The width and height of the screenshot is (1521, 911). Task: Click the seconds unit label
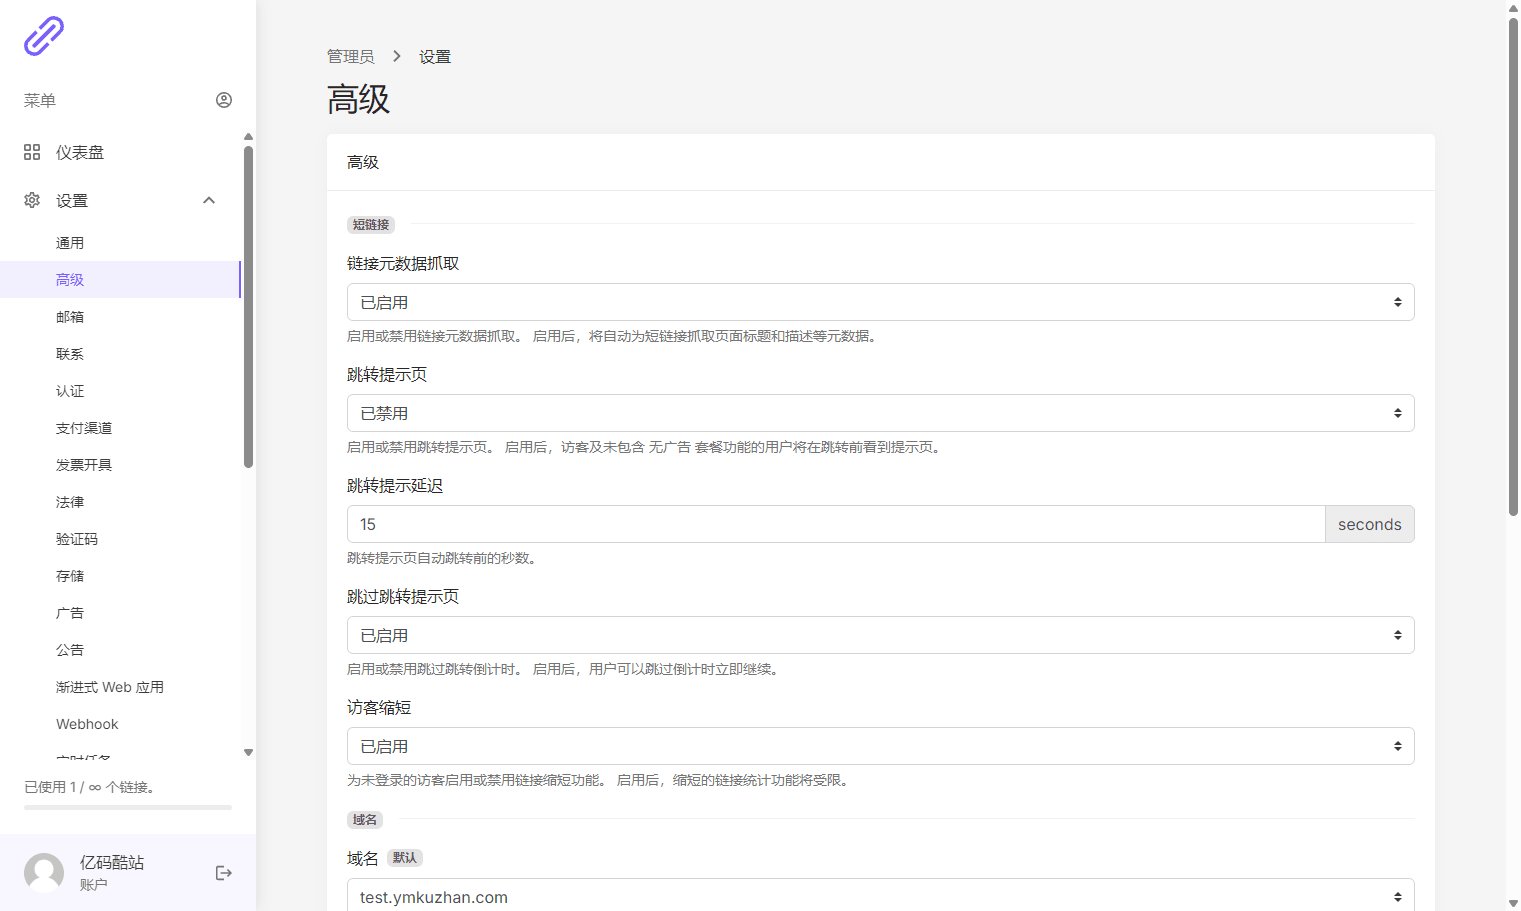1370,524
